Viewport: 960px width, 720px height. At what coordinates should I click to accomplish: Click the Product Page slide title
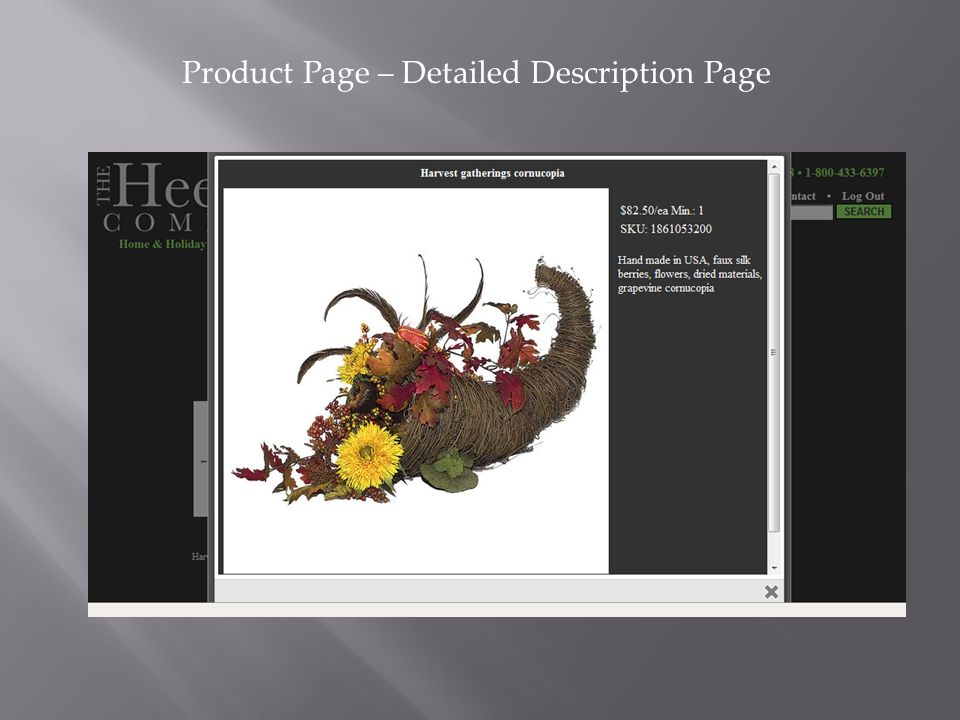pos(476,73)
